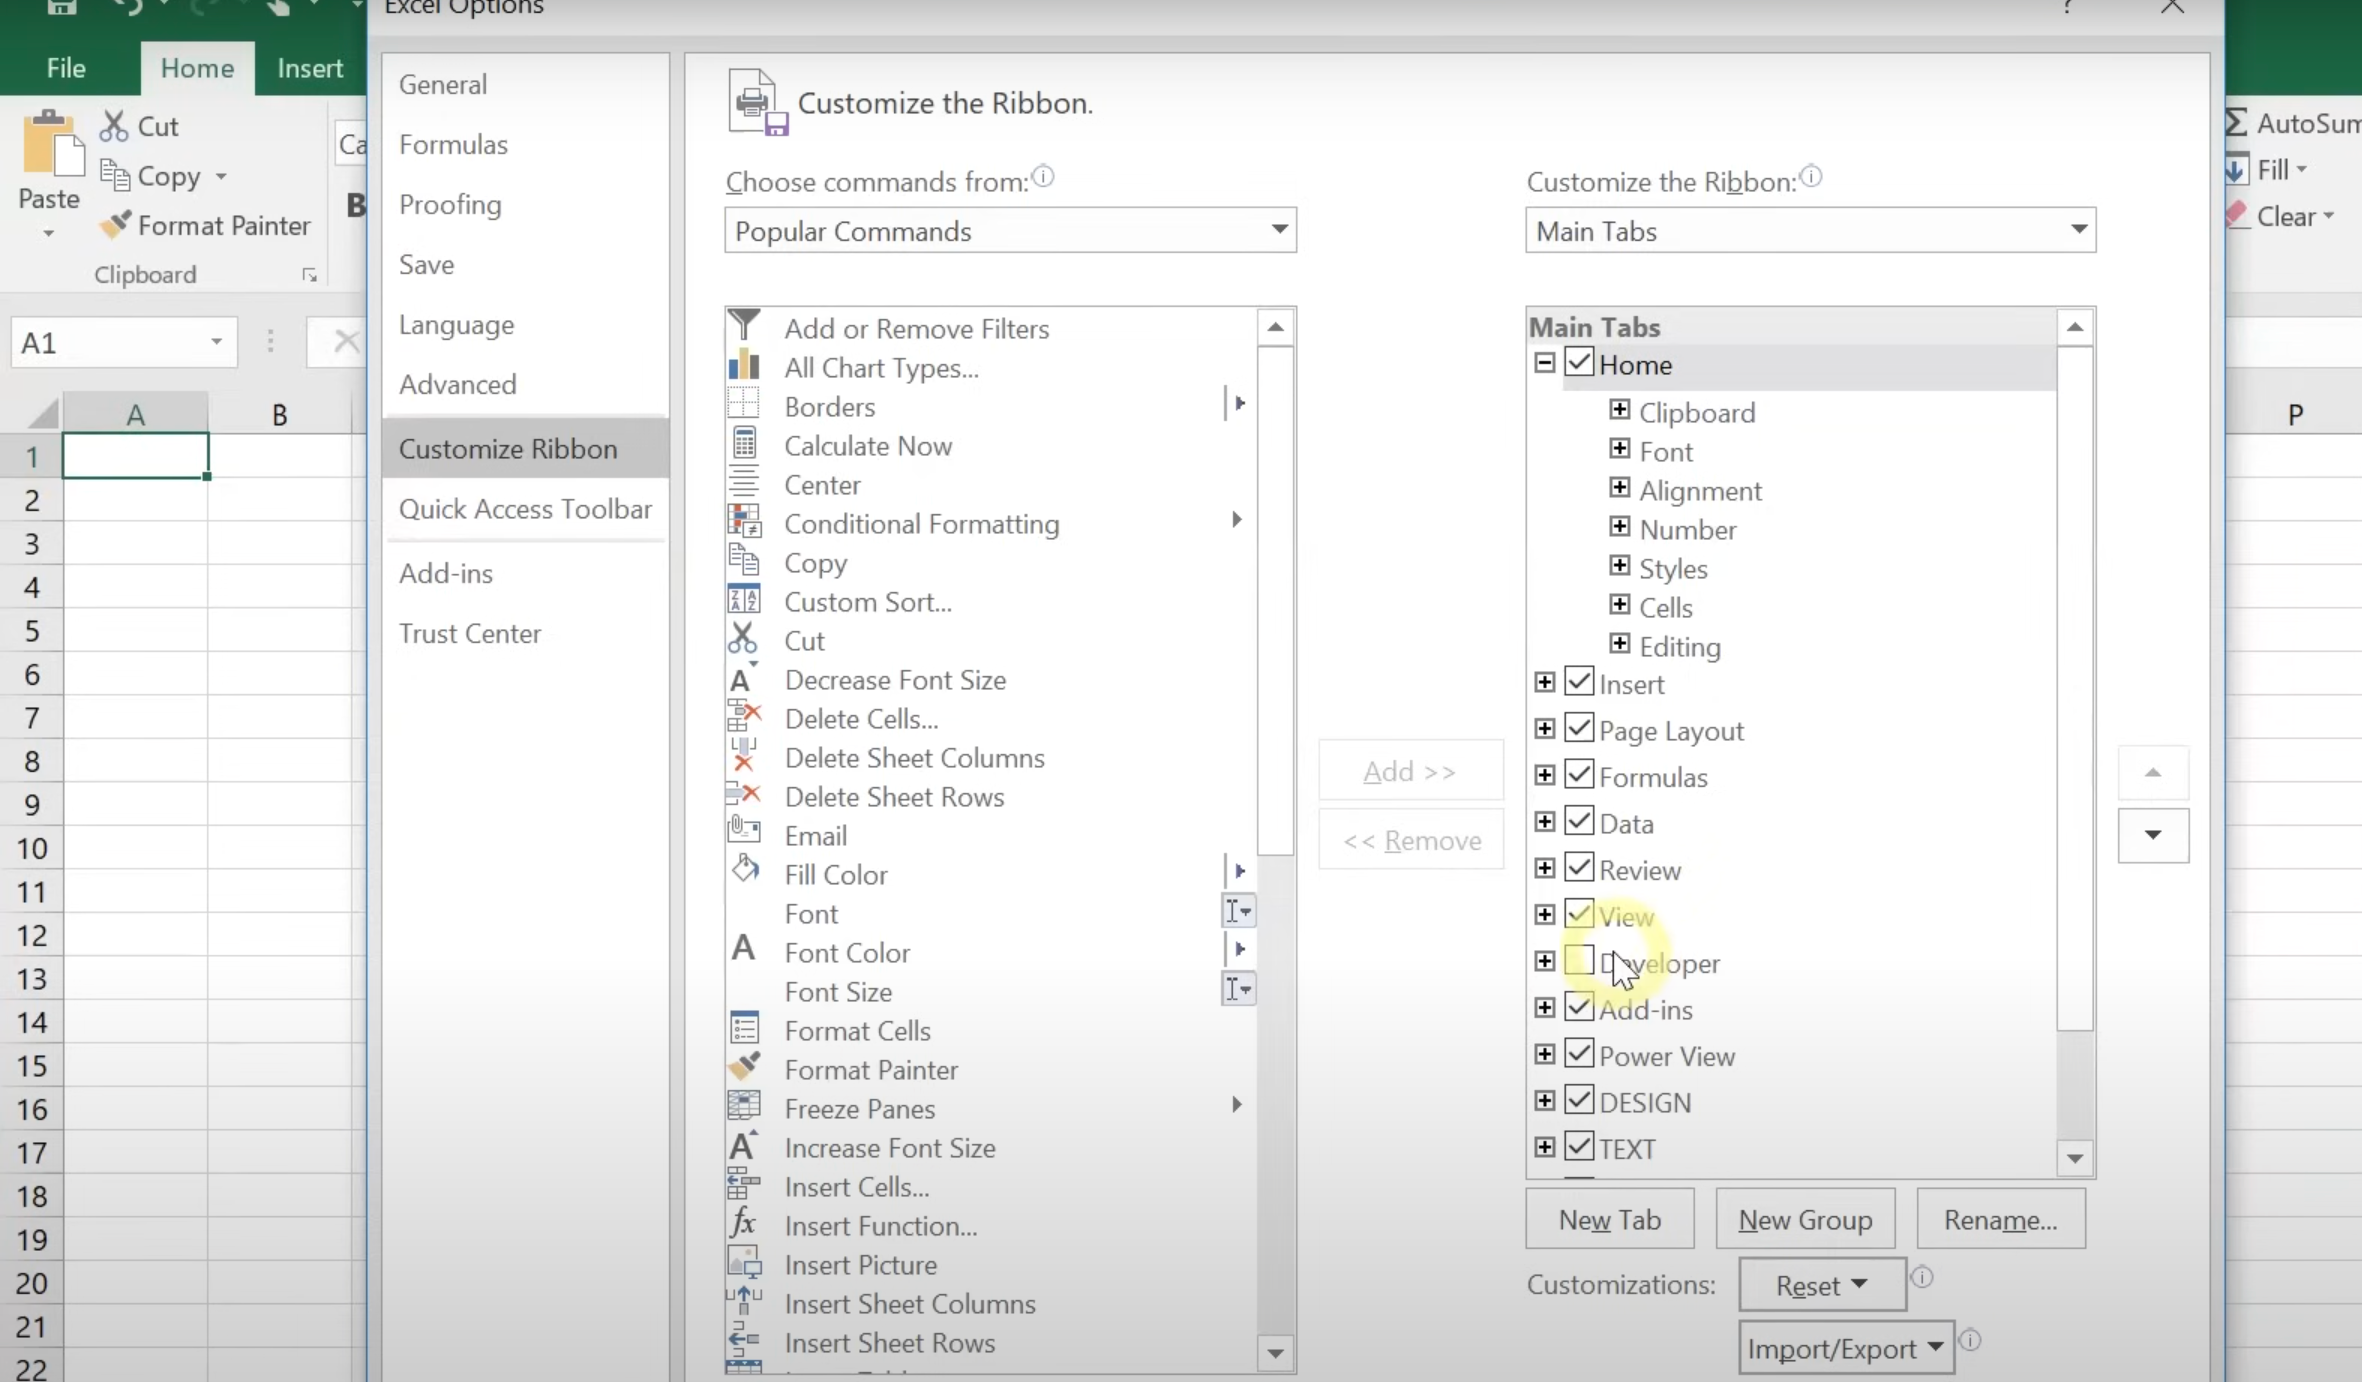Click the Delete Sheet Rows icon
Screen dimensions: 2362x1382
coord(744,795)
